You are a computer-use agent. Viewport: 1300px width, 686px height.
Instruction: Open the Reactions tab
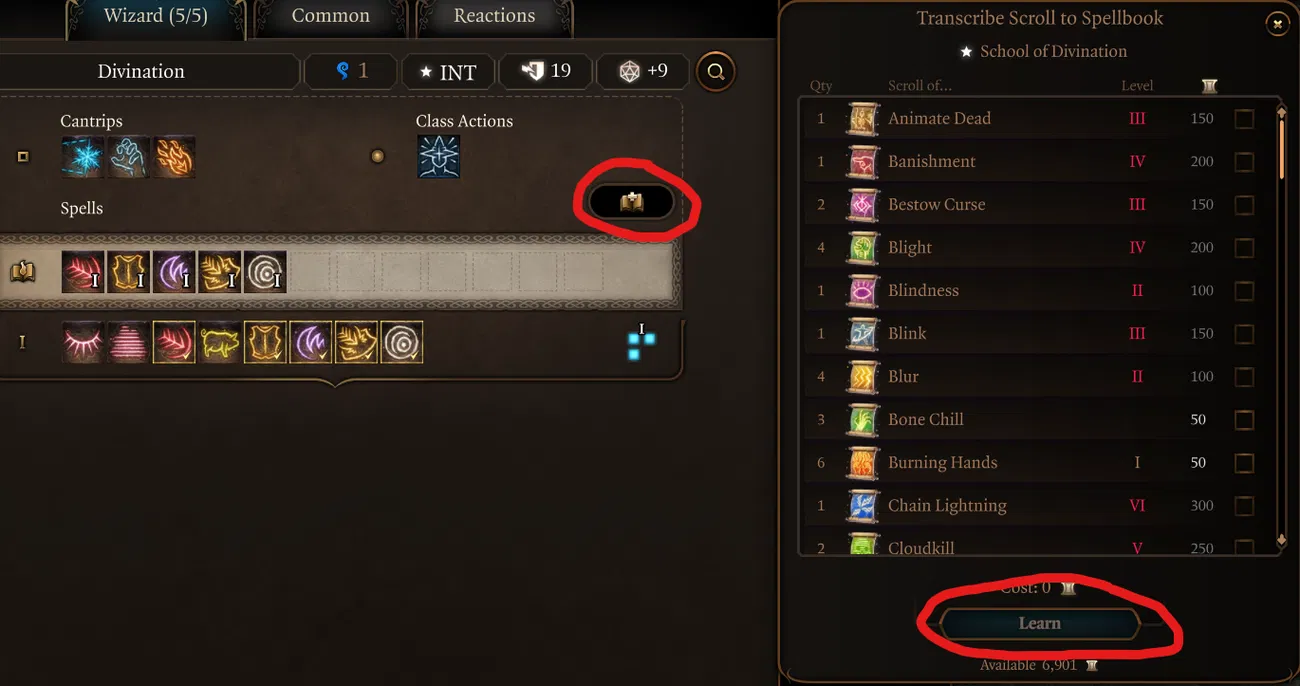pos(494,16)
